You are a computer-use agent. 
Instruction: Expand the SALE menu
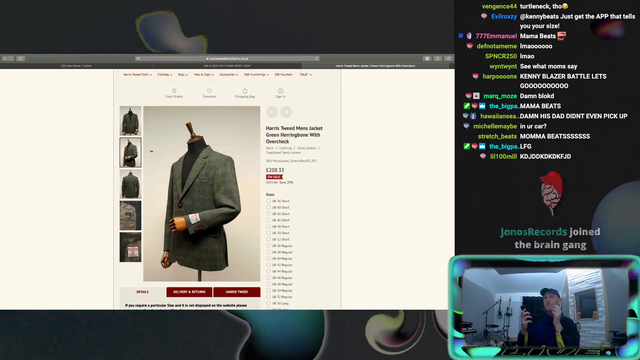[x=305, y=75]
